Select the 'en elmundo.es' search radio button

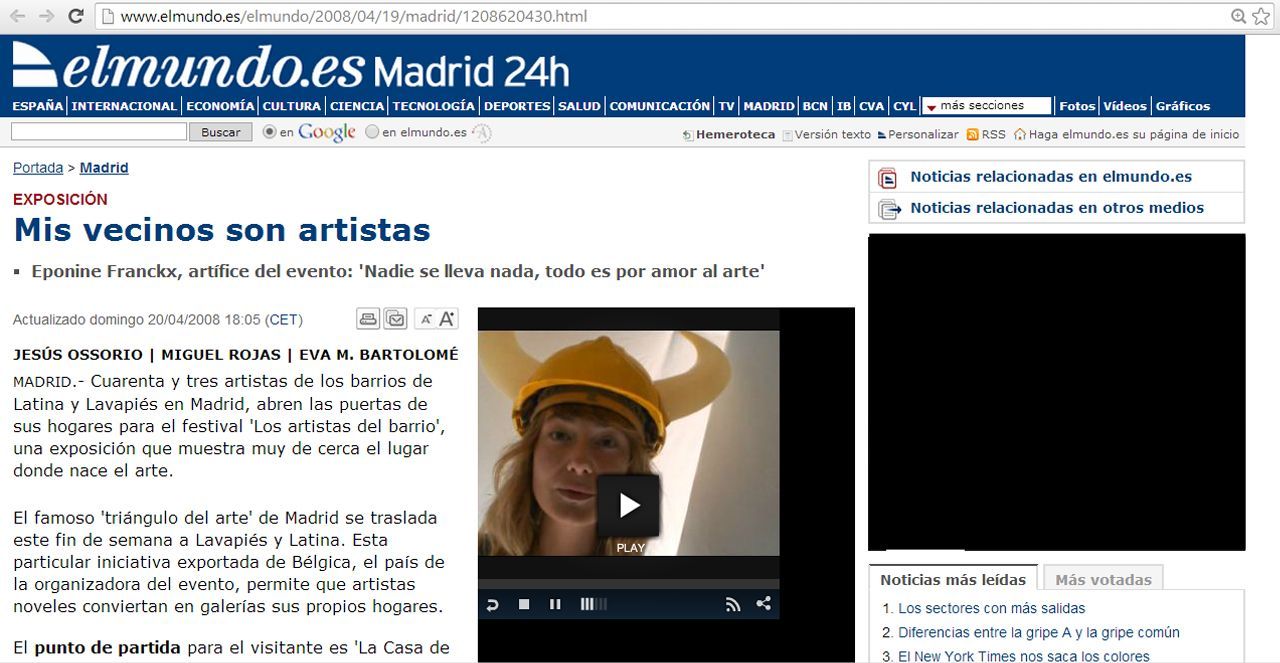pyautogui.click(x=372, y=132)
